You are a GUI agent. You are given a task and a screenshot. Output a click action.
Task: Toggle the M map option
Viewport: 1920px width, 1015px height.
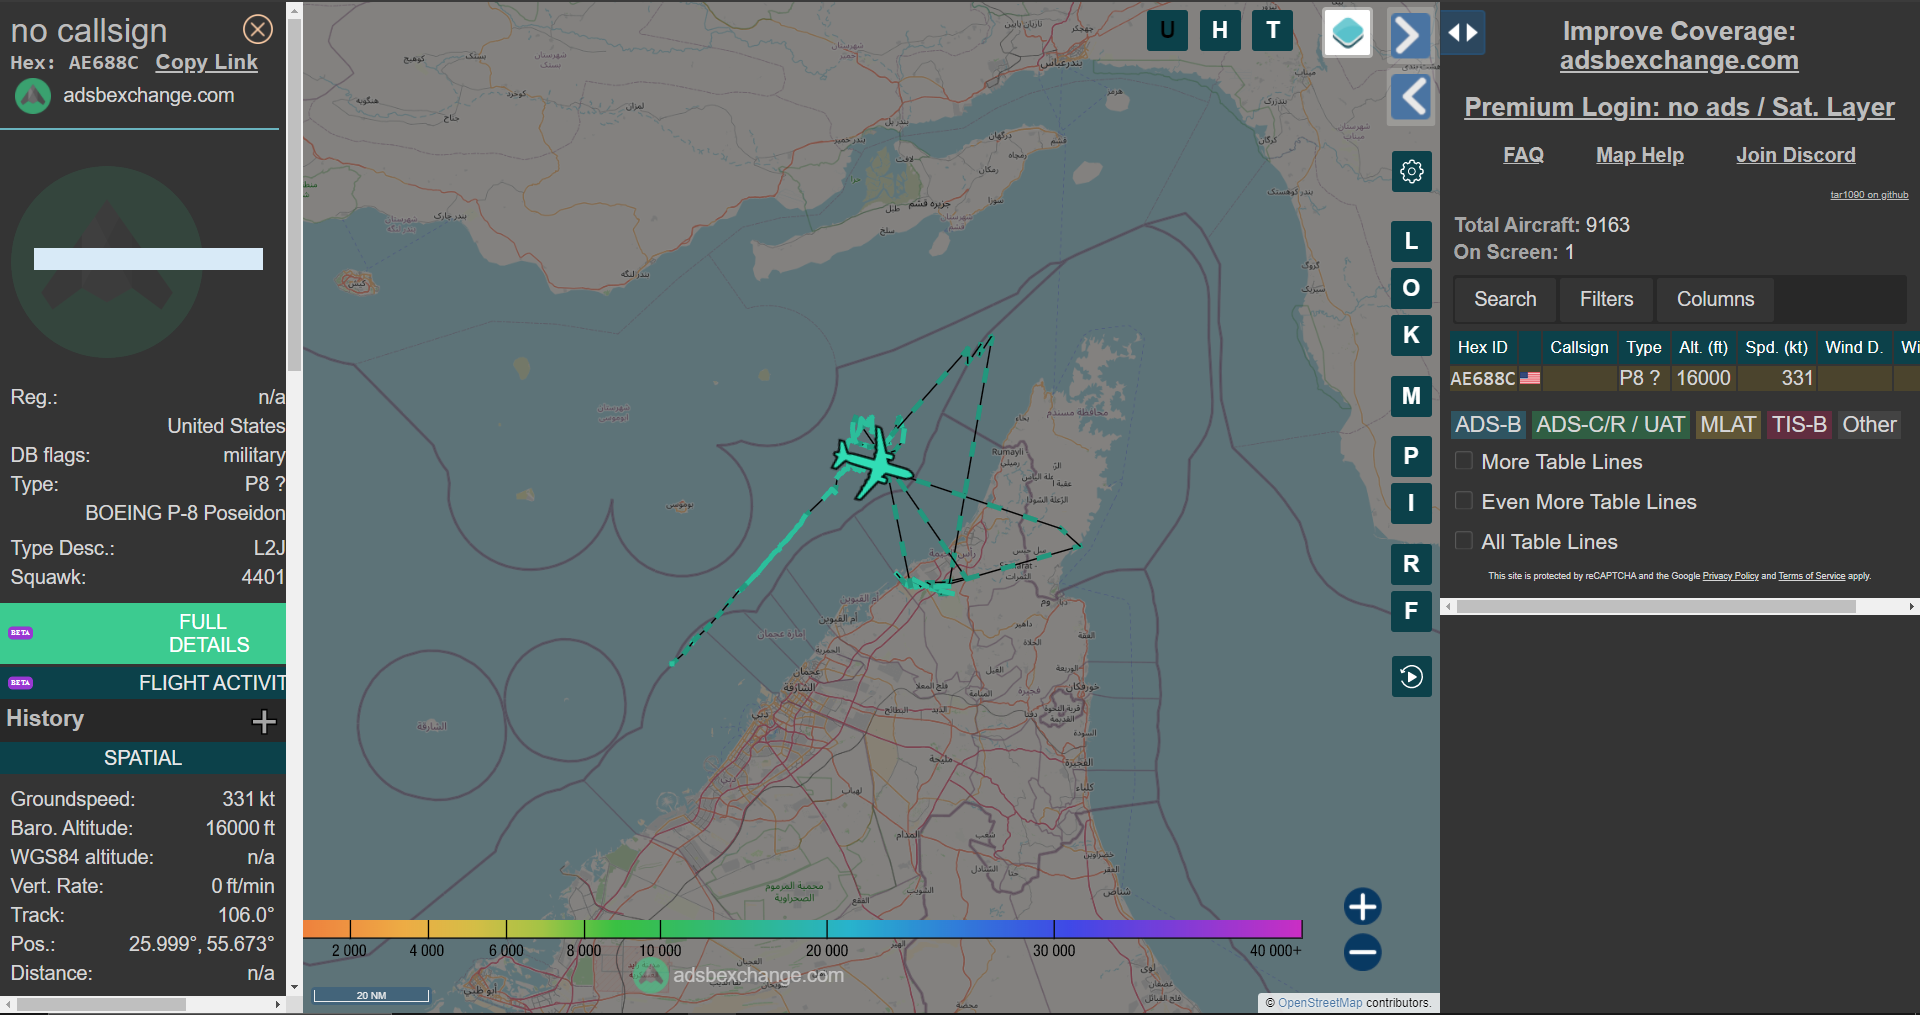1411,396
